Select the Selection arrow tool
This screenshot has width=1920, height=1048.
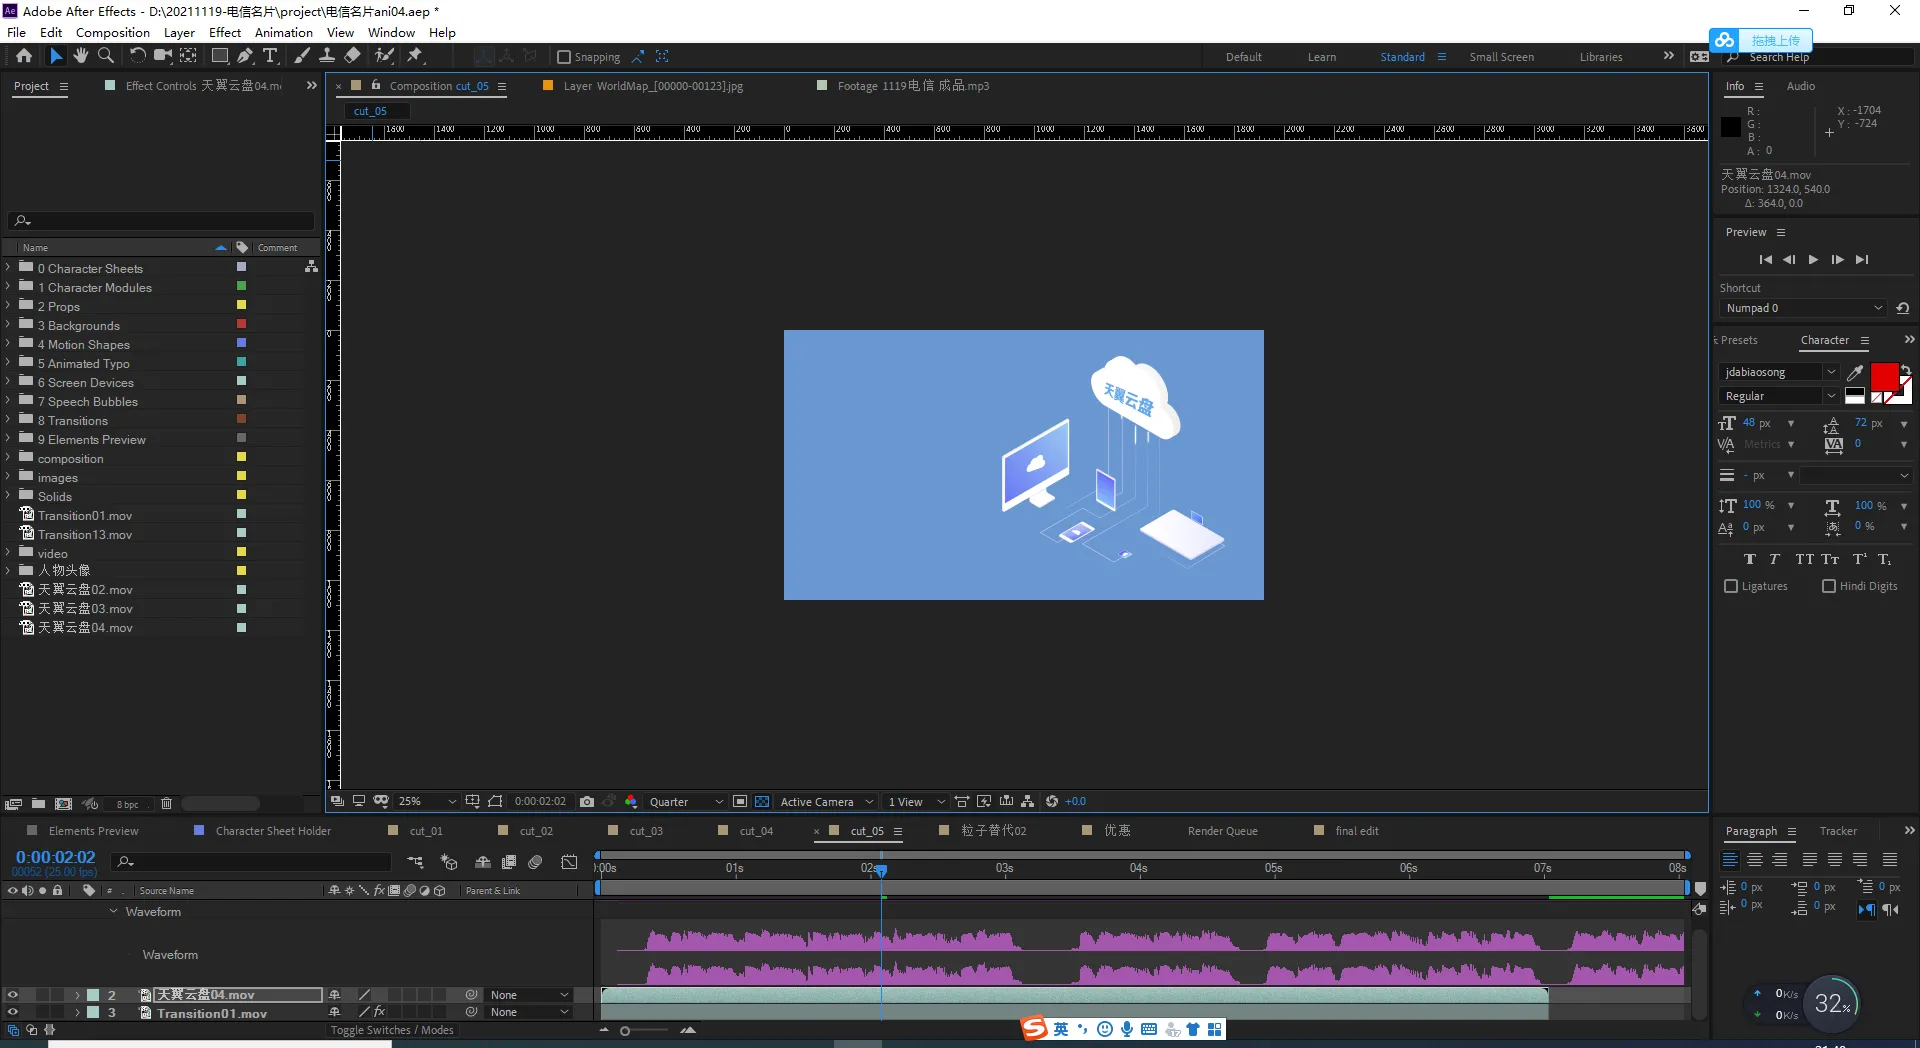[x=56, y=56]
